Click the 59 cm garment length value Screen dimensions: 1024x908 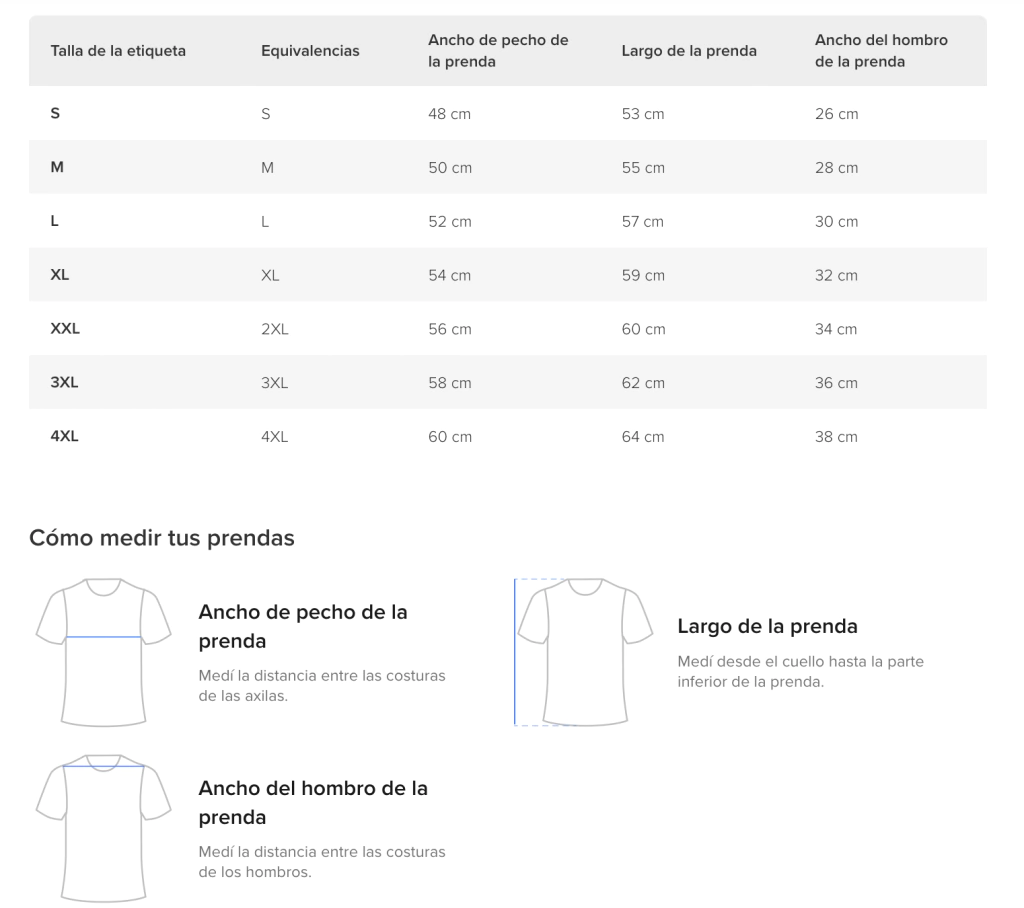643,275
